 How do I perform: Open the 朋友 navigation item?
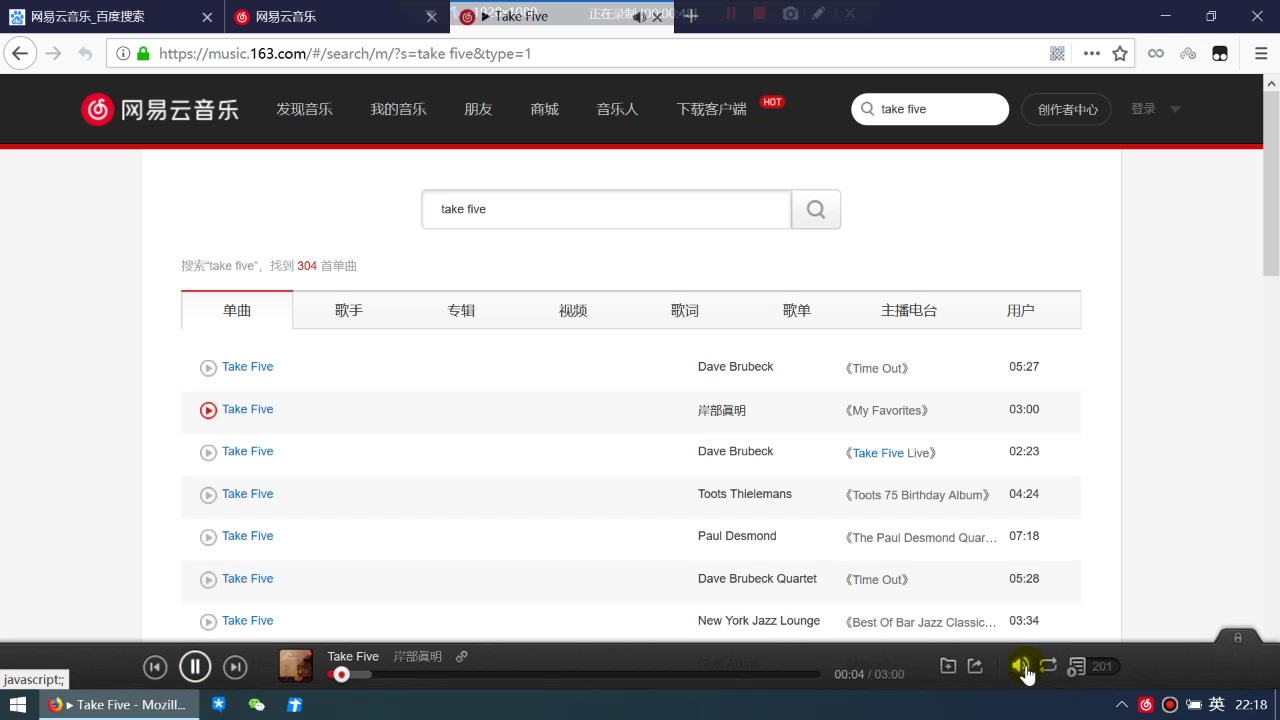click(x=478, y=109)
